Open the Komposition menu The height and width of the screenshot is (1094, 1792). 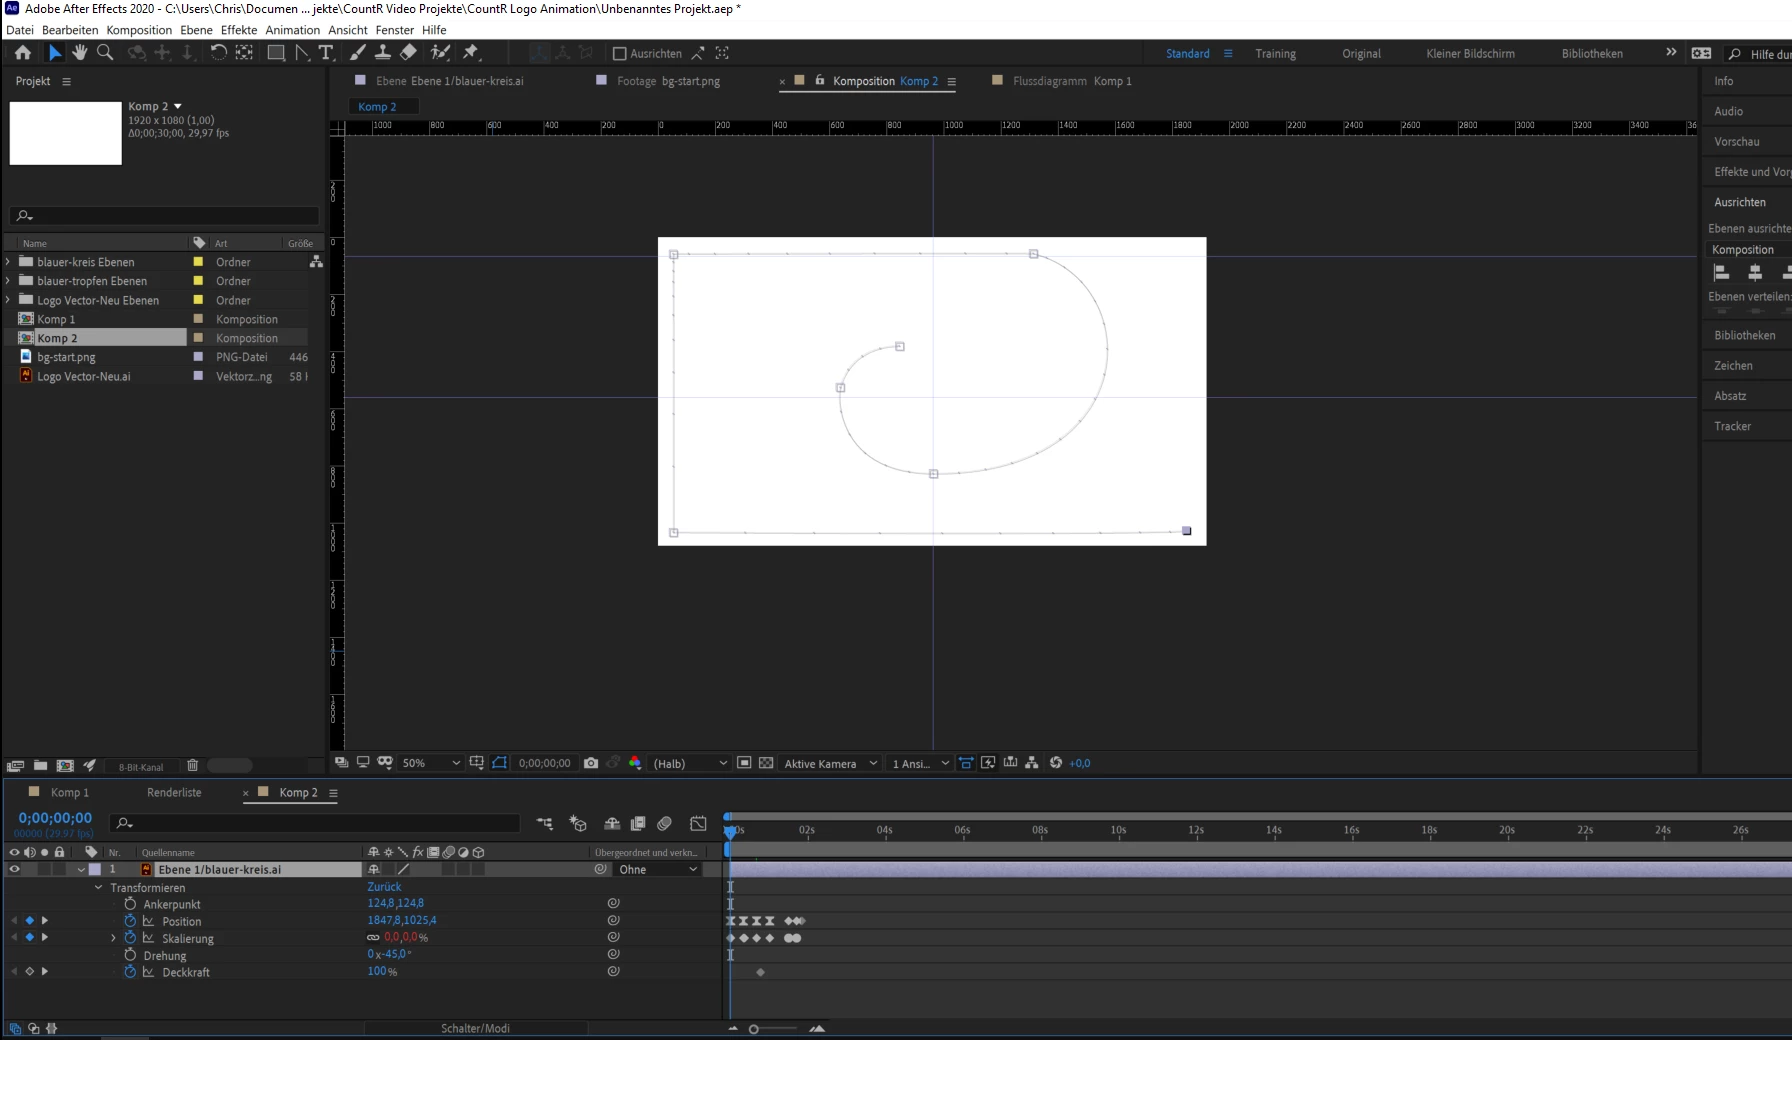click(139, 30)
